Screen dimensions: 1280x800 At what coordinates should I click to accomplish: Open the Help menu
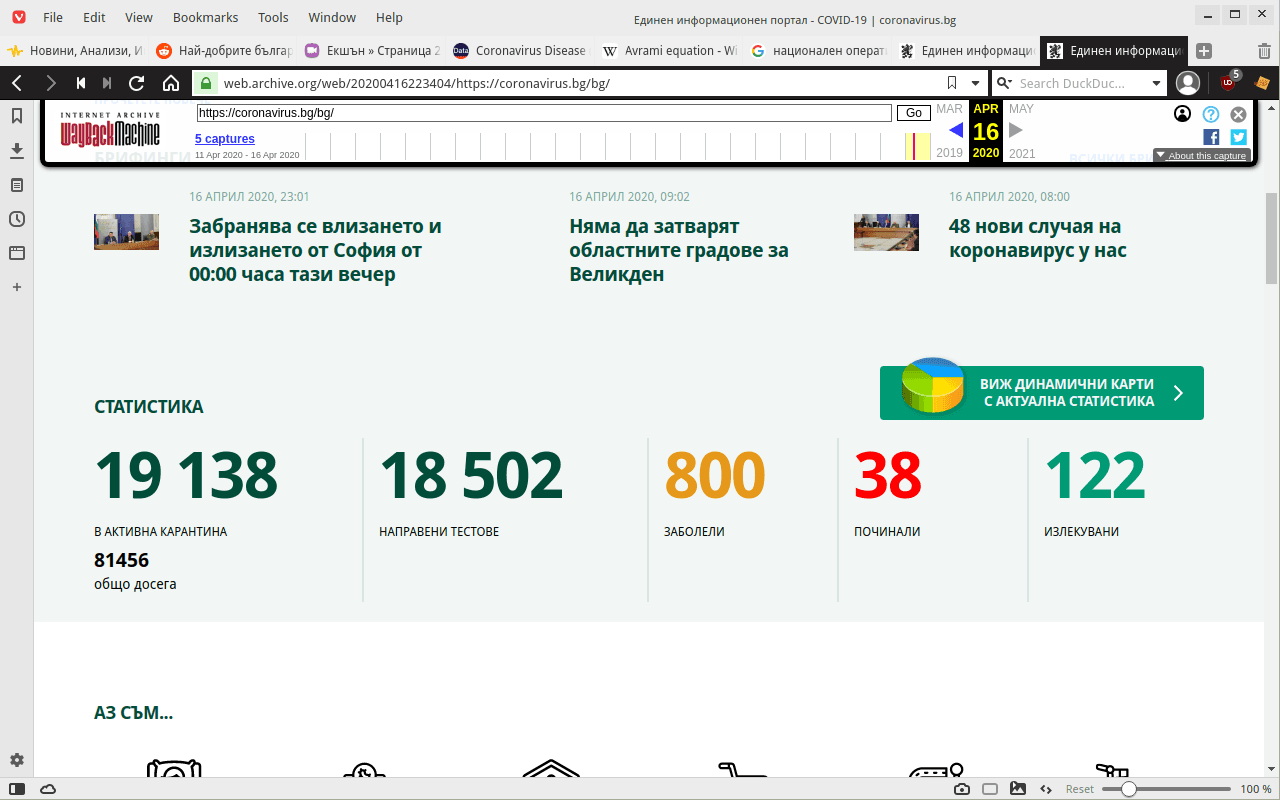tap(389, 17)
